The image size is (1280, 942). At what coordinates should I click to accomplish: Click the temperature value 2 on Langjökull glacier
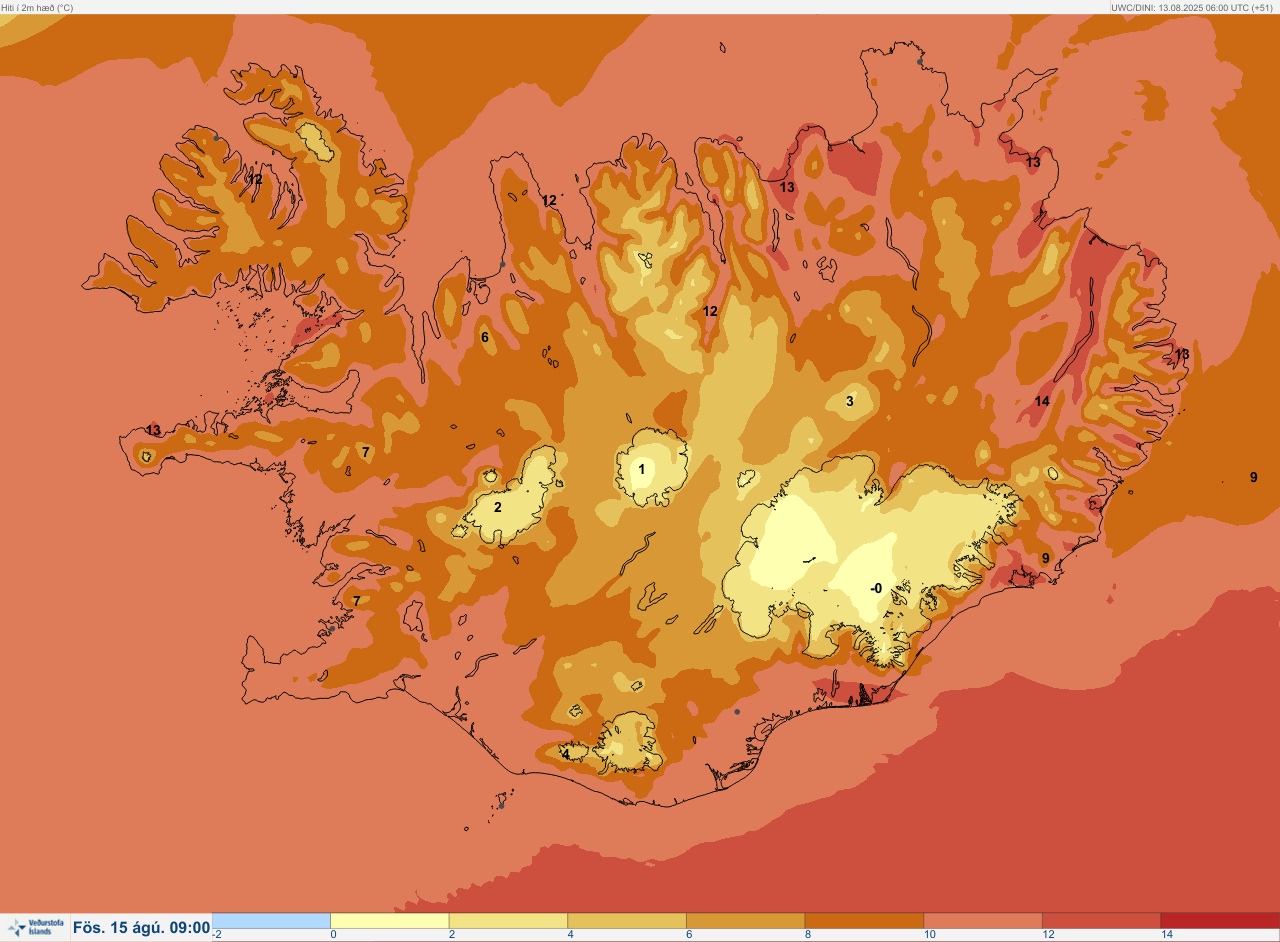[x=497, y=506]
